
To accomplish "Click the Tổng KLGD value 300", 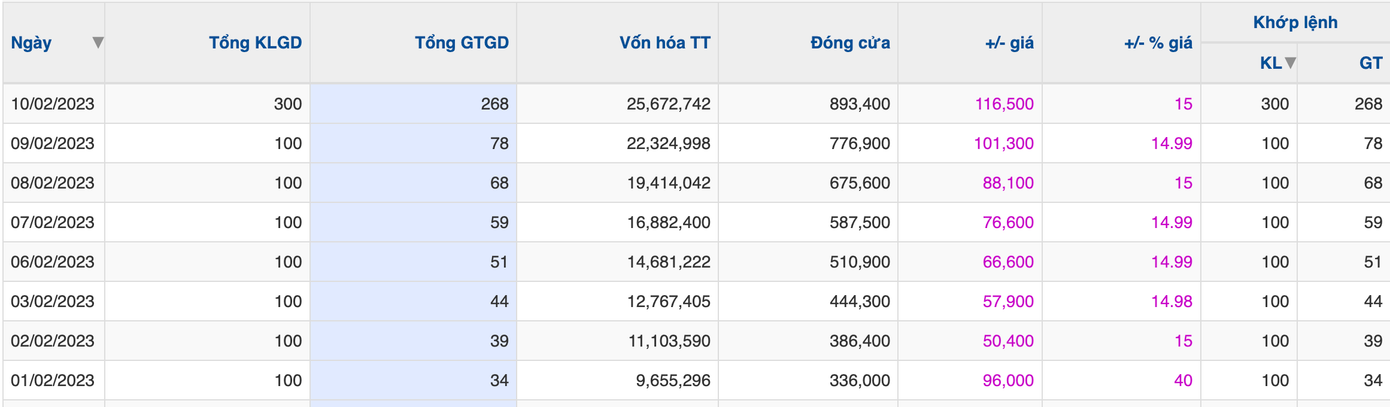I will tap(288, 104).
